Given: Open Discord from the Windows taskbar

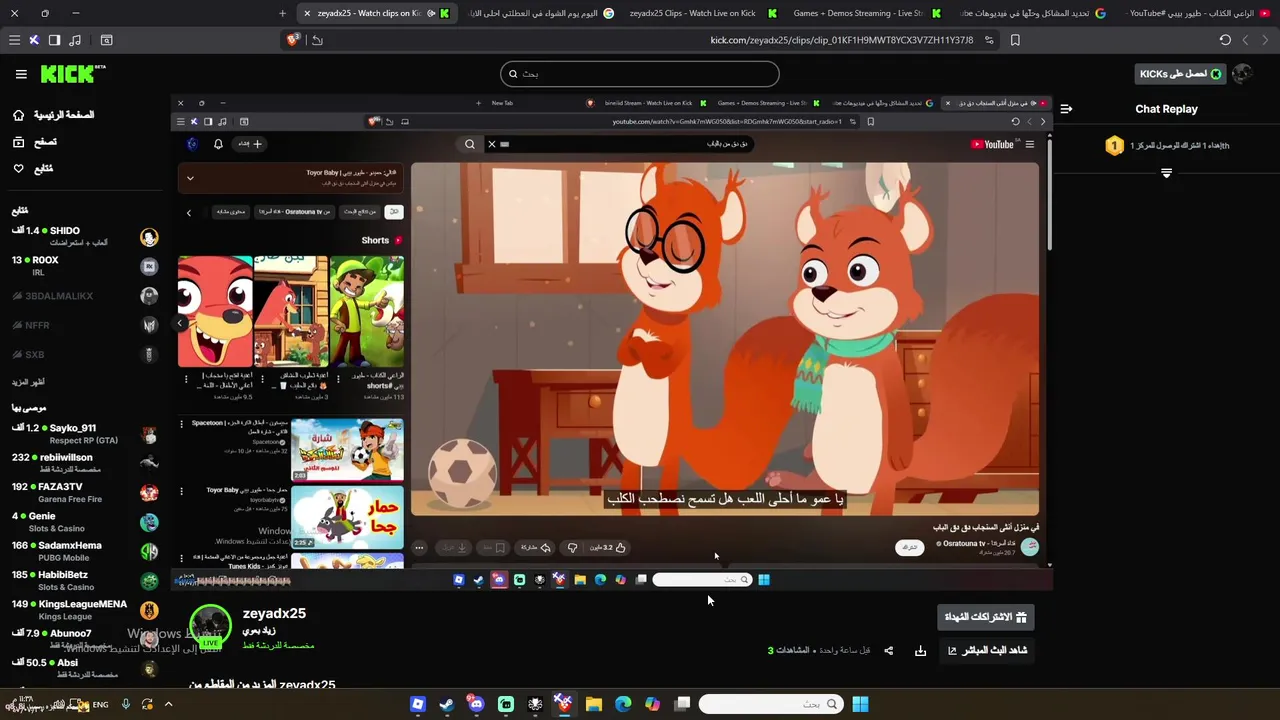Looking at the screenshot, I should 476,704.
